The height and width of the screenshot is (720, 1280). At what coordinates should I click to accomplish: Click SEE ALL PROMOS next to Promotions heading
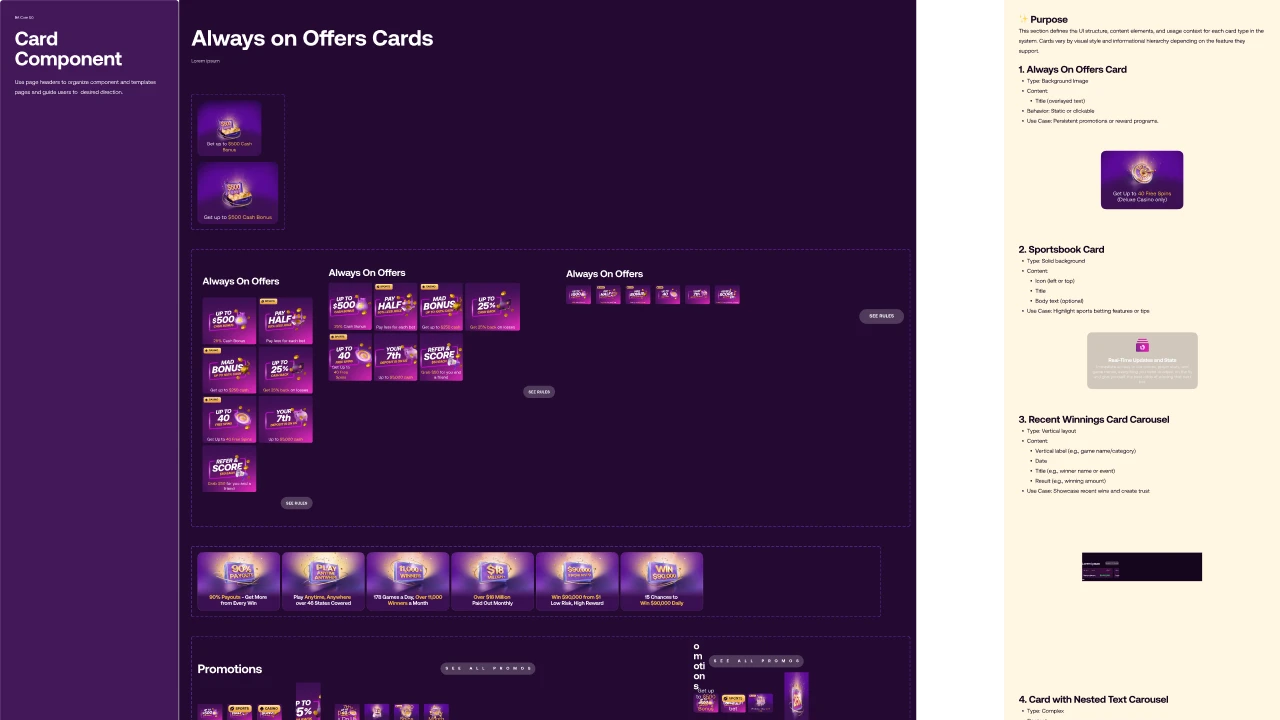(x=488, y=668)
